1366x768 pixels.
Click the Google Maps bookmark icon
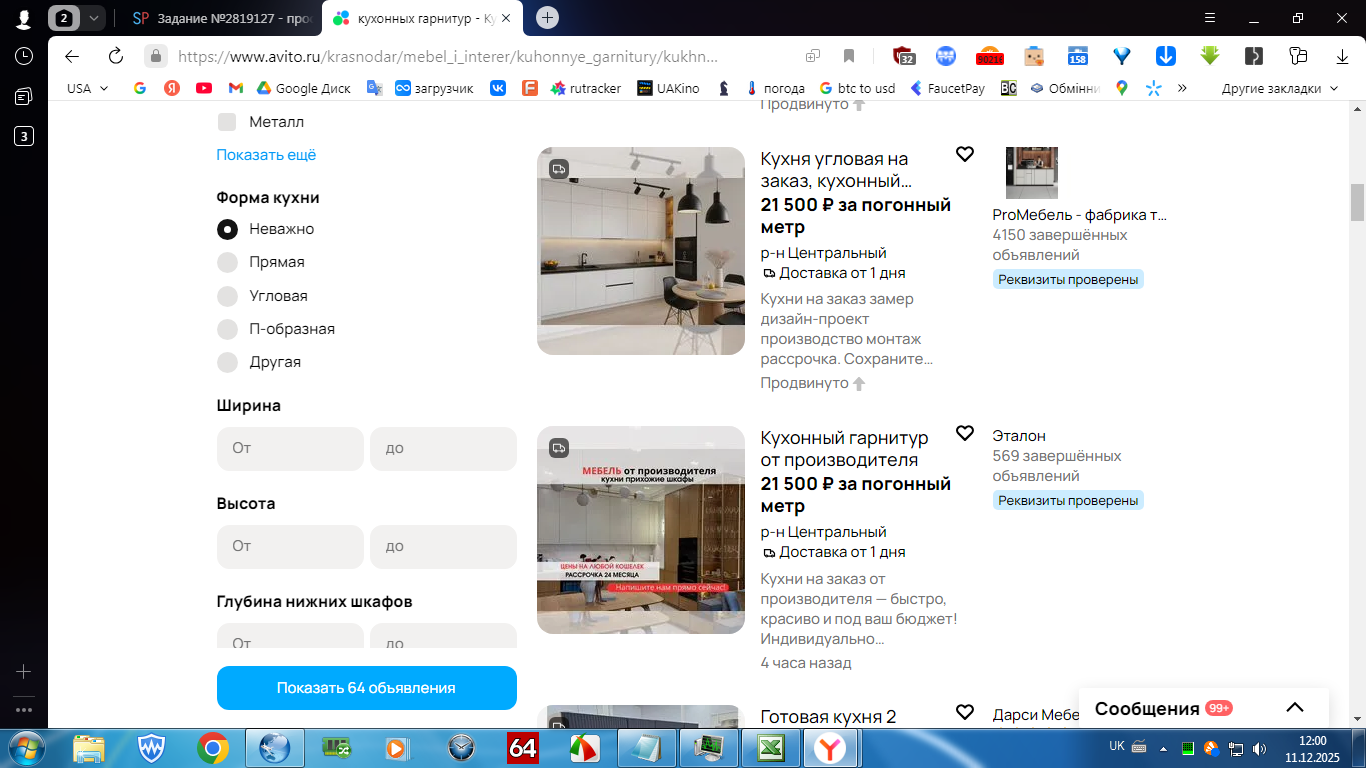pyautogui.click(x=1122, y=88)
